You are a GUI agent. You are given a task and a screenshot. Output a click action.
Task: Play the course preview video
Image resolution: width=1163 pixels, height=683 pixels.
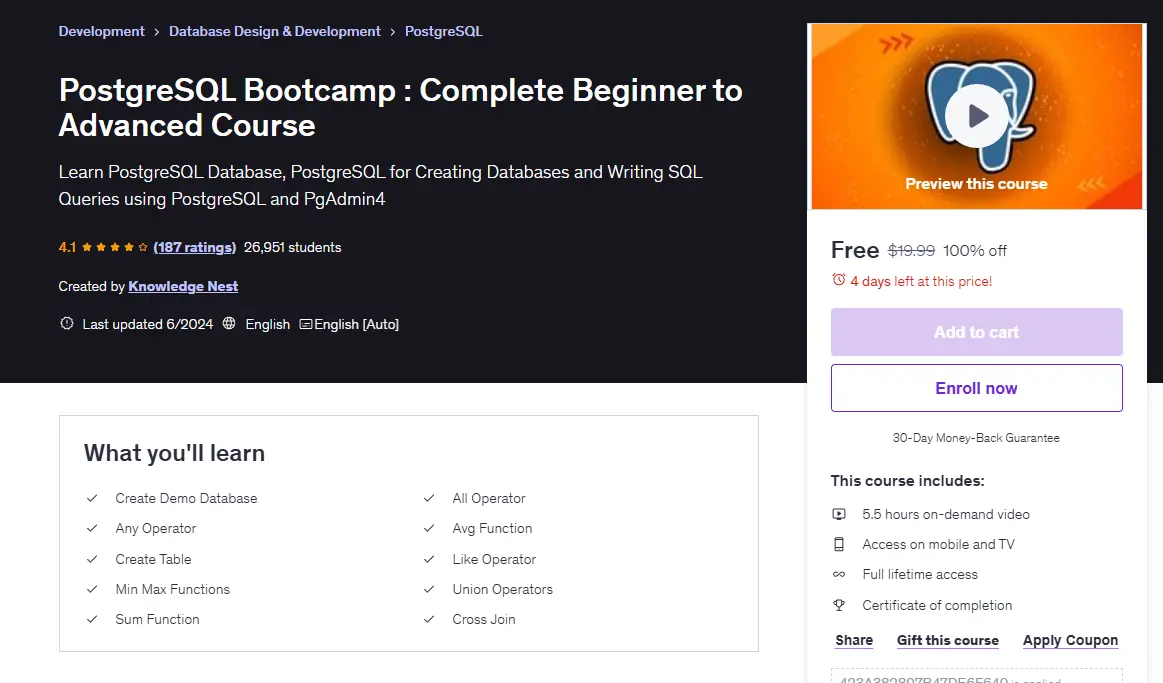coord(977,116)
